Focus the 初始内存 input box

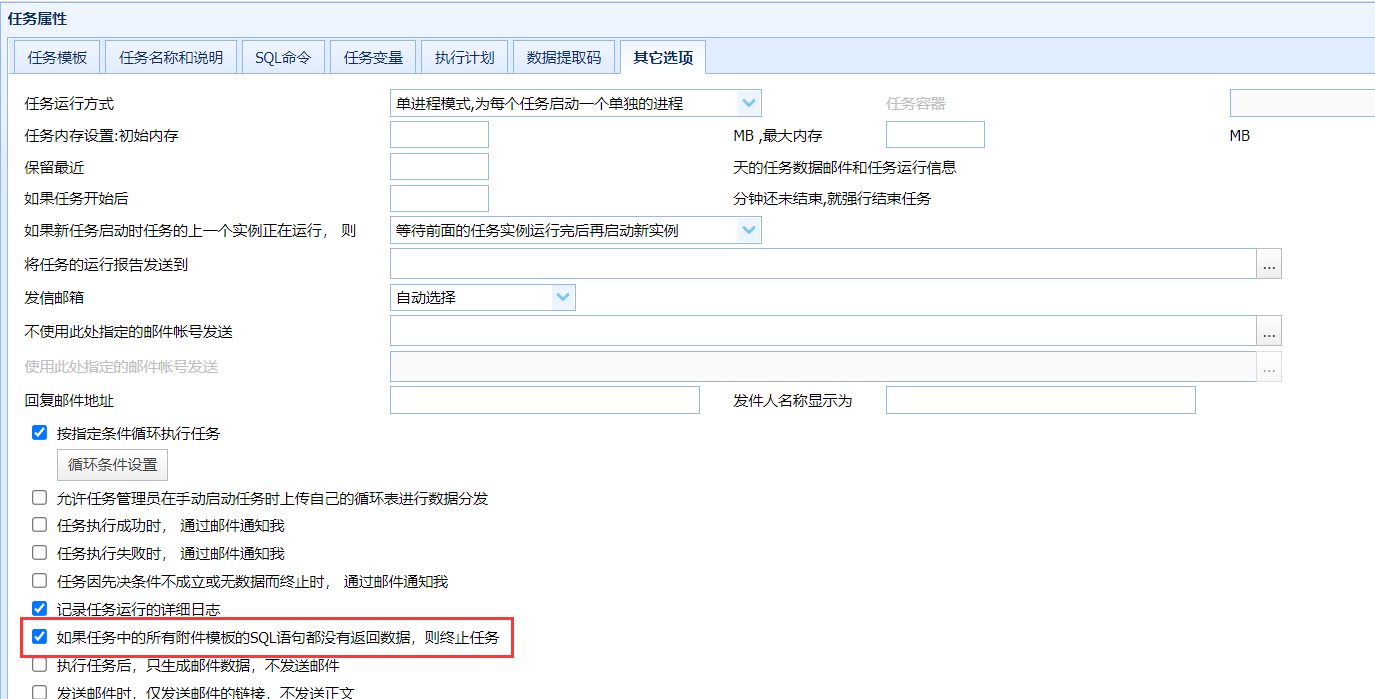(439, 135)
